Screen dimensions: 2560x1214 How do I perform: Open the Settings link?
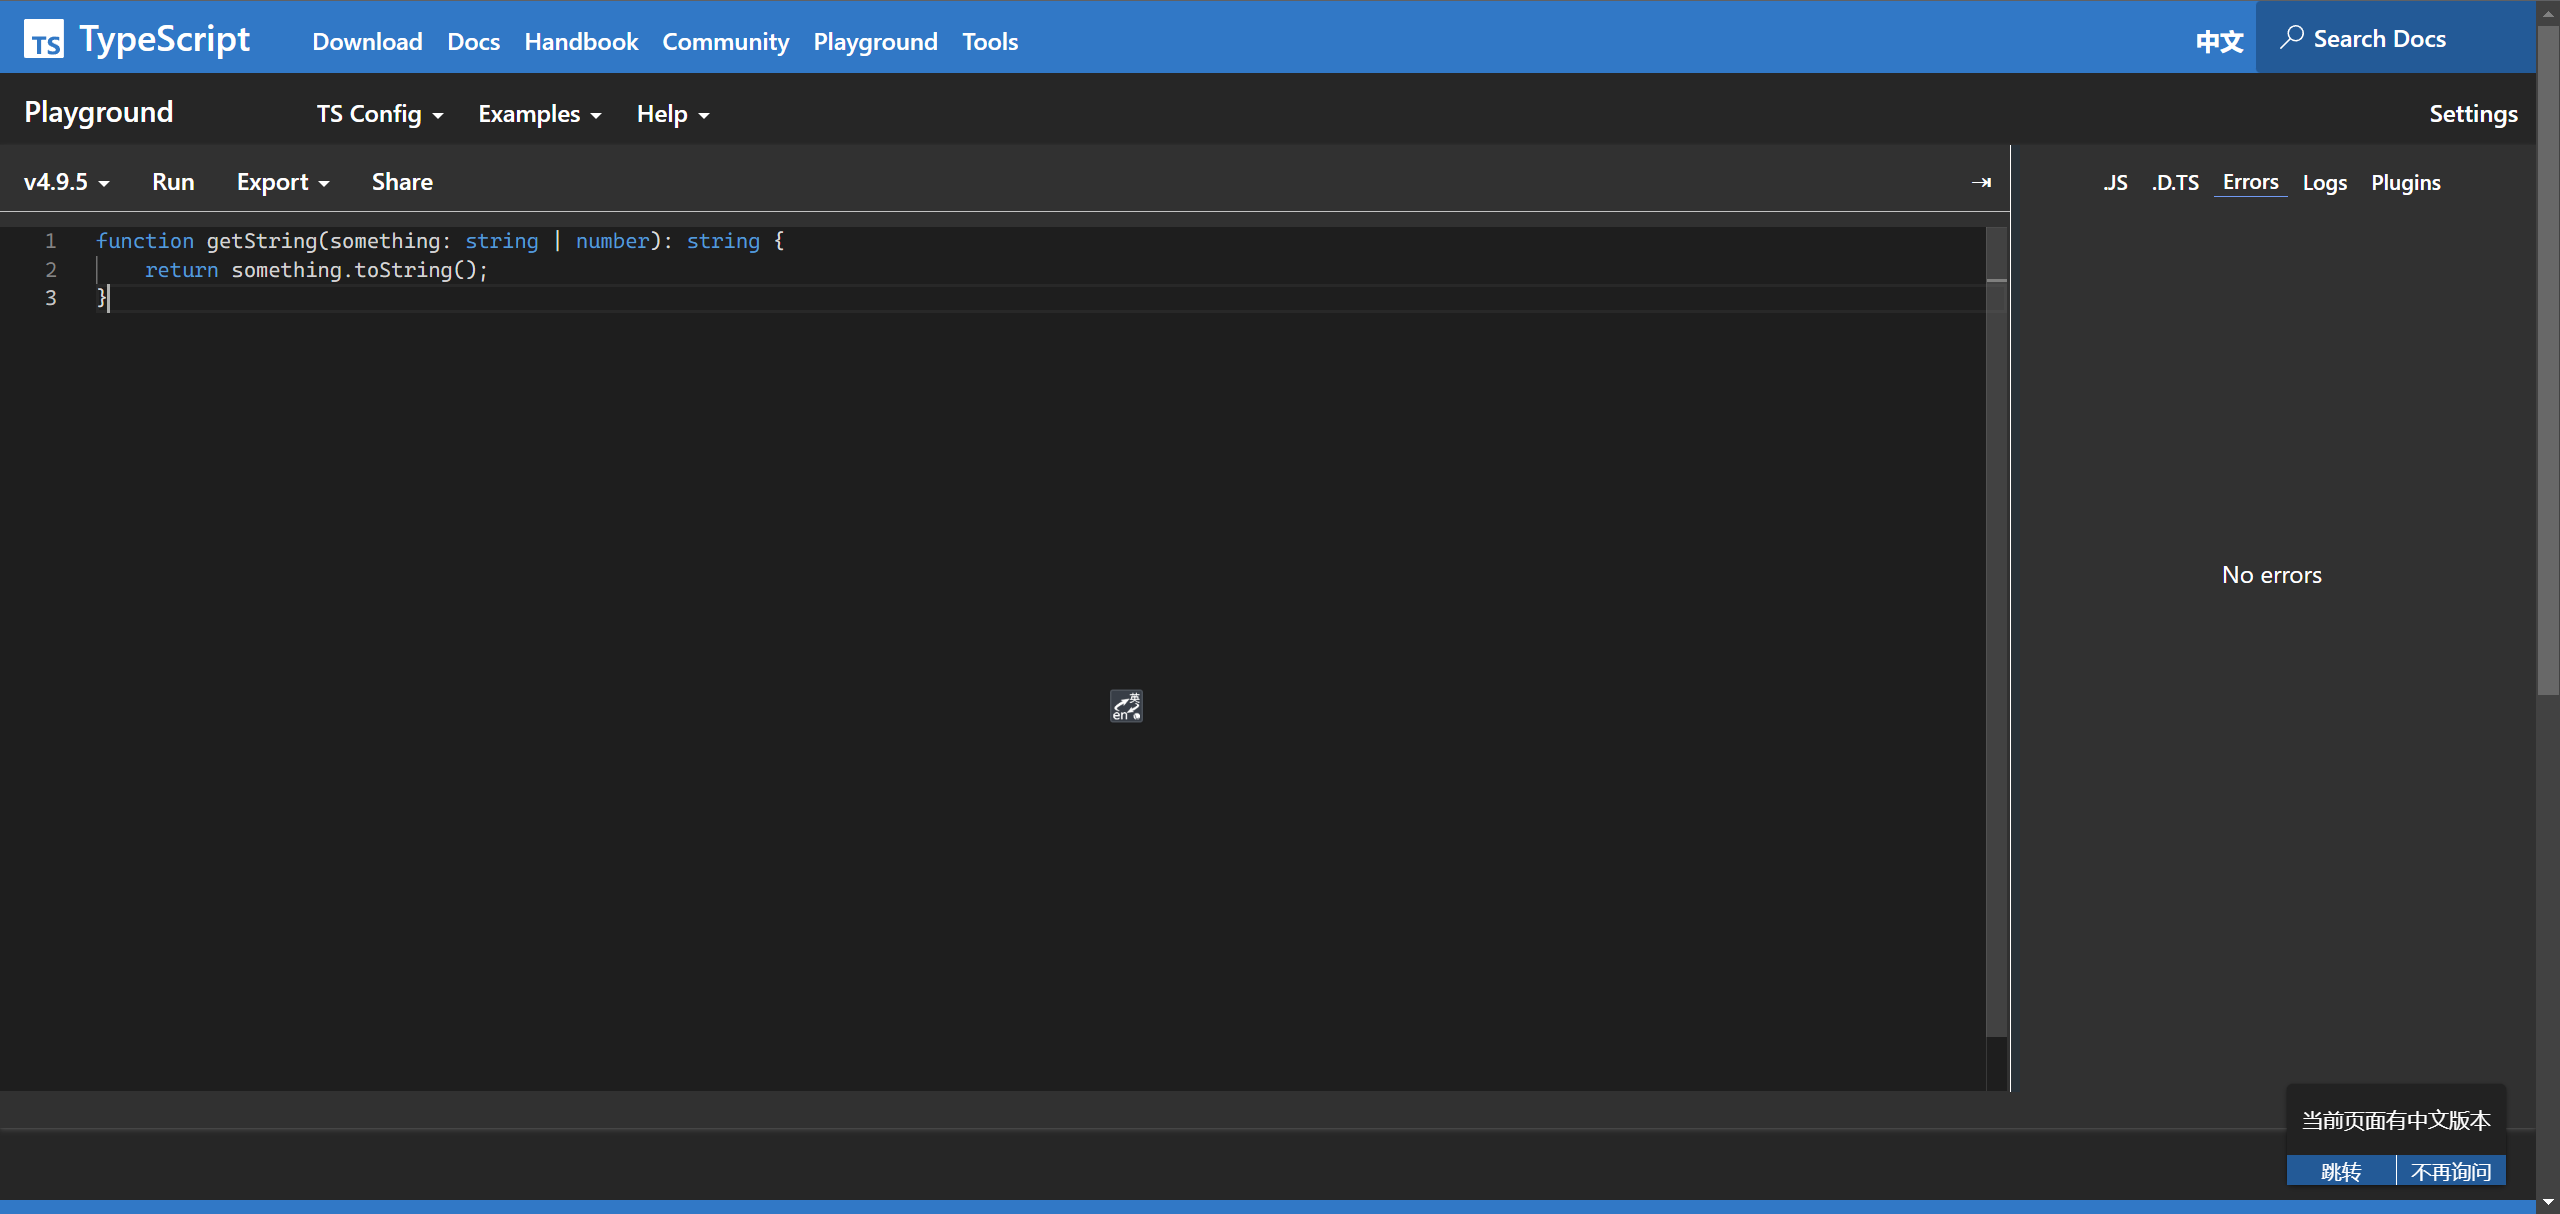(2472, 114)
